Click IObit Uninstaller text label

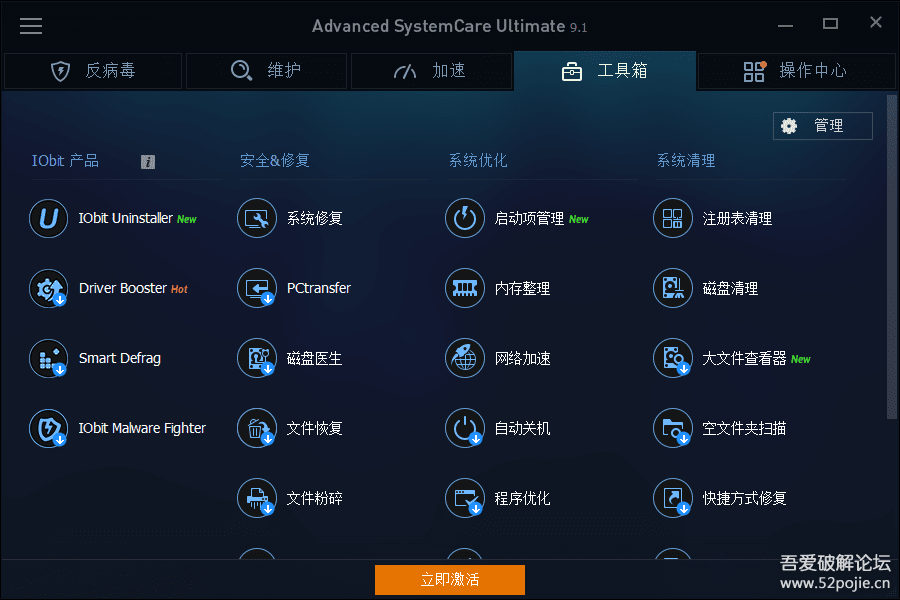coord(126,218)
